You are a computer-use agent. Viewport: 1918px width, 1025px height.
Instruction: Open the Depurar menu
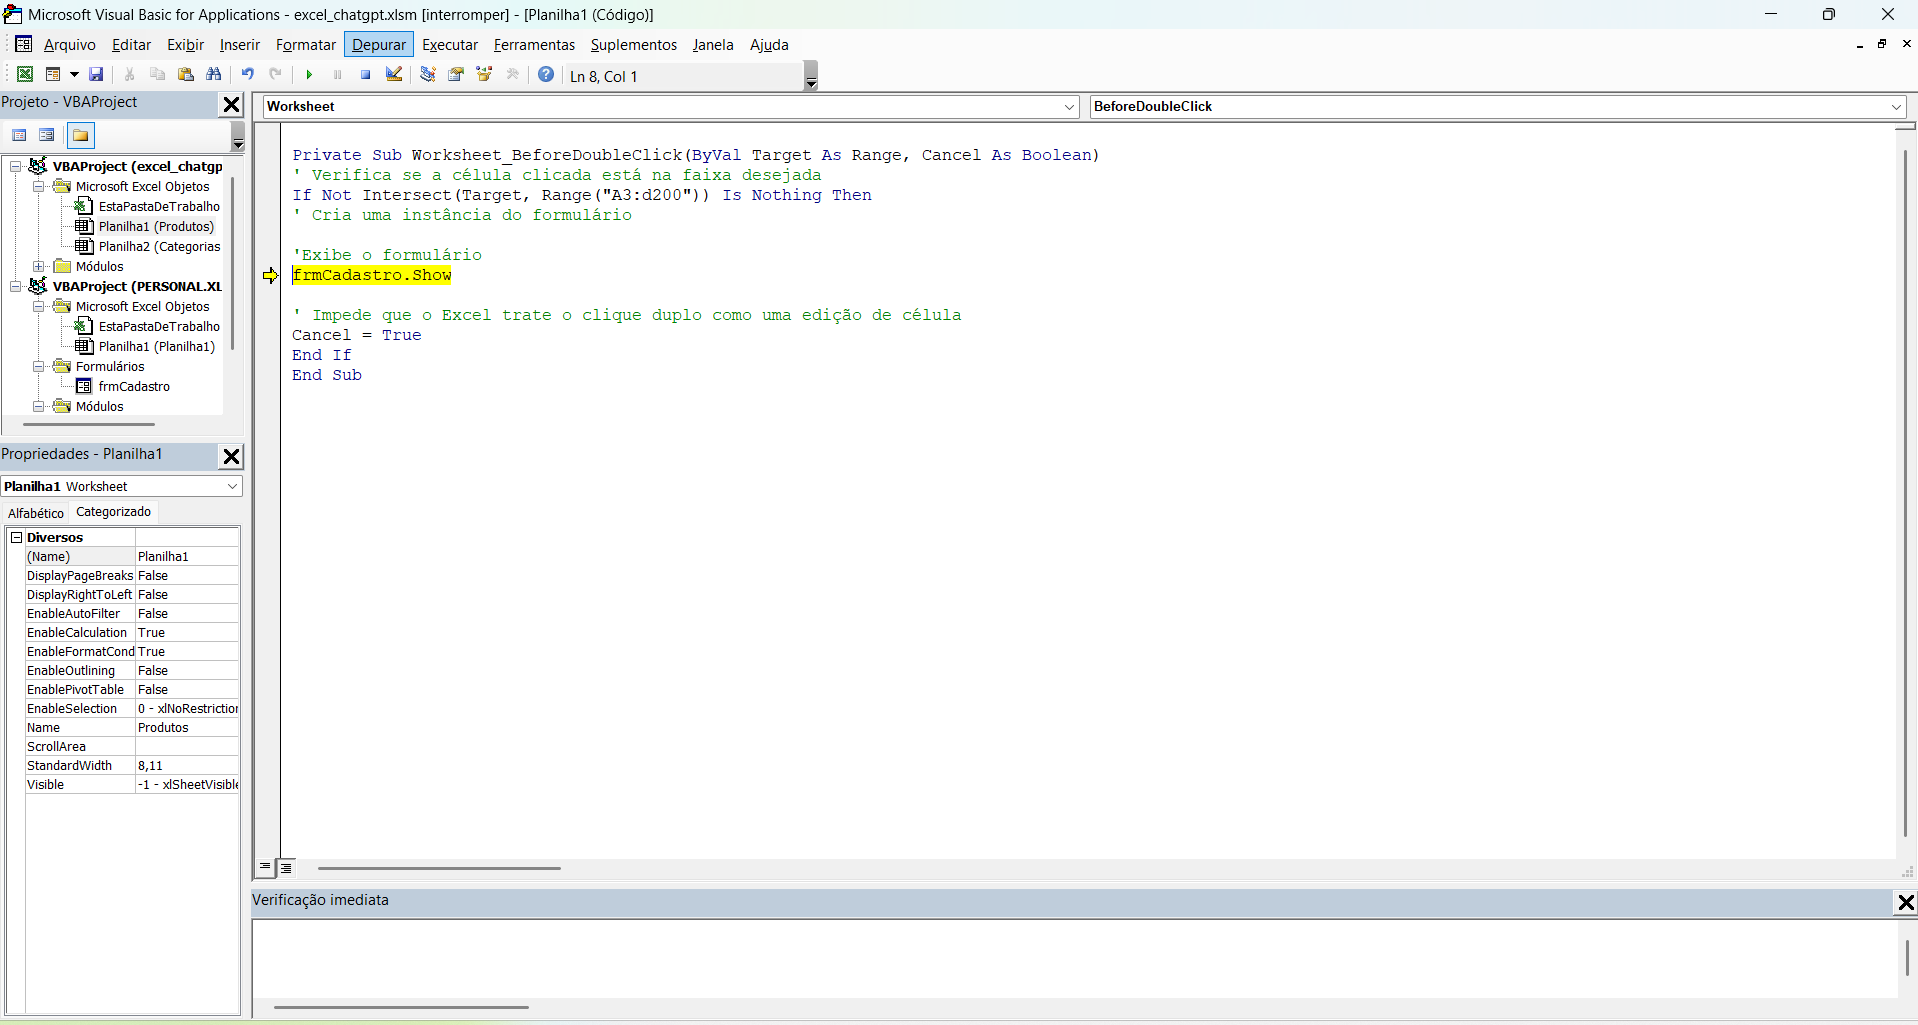(x=379, y=45)
